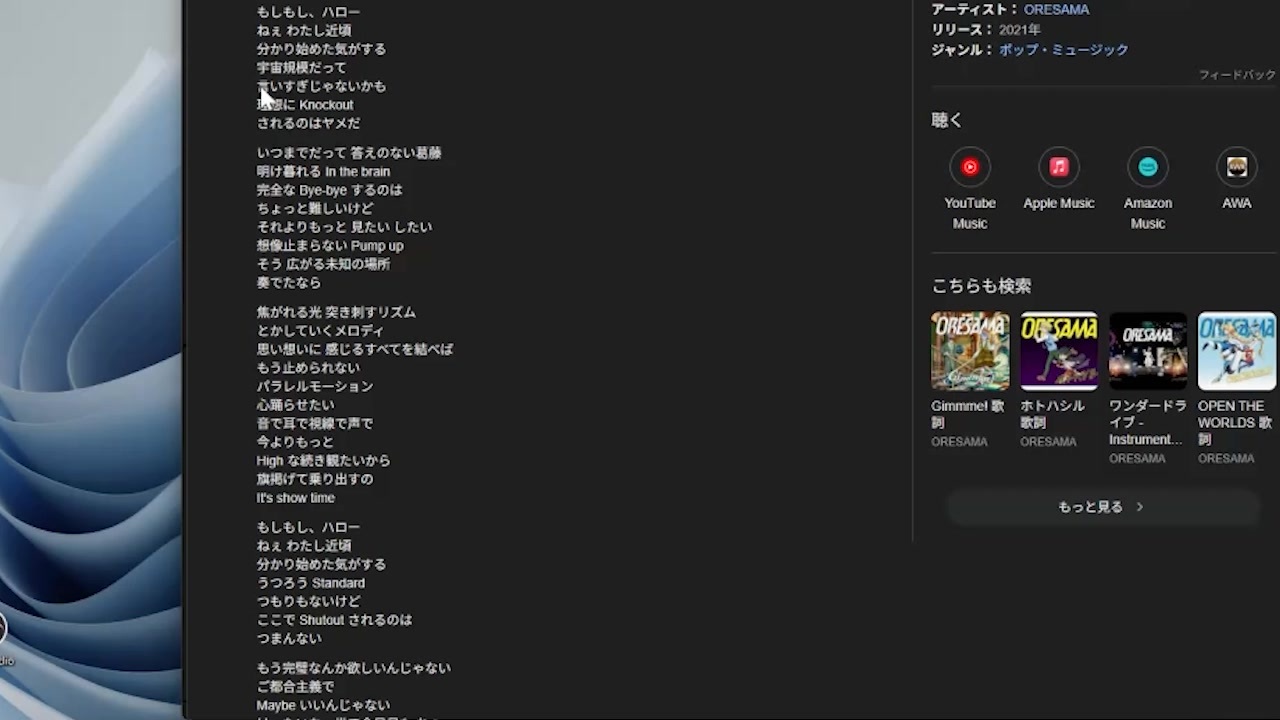Click the ワンダードライブ Instrumental caption

tap(1147, 422)
